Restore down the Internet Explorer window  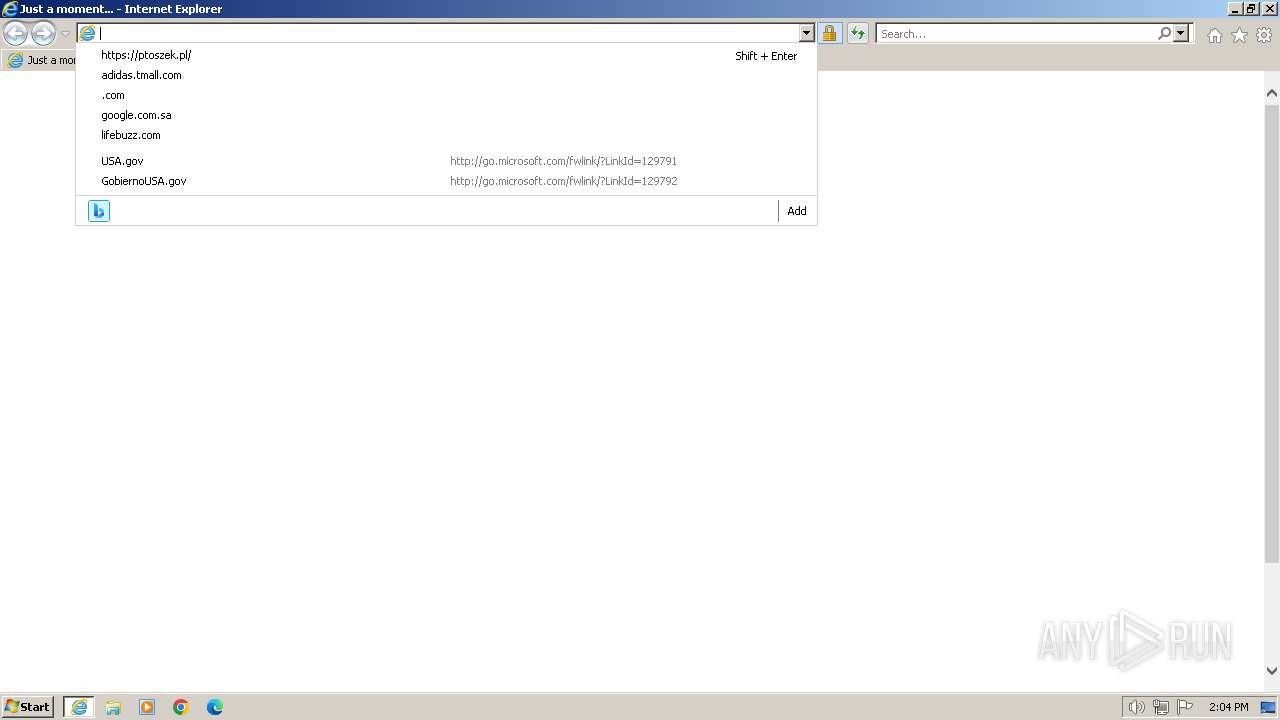[1251, 9]
